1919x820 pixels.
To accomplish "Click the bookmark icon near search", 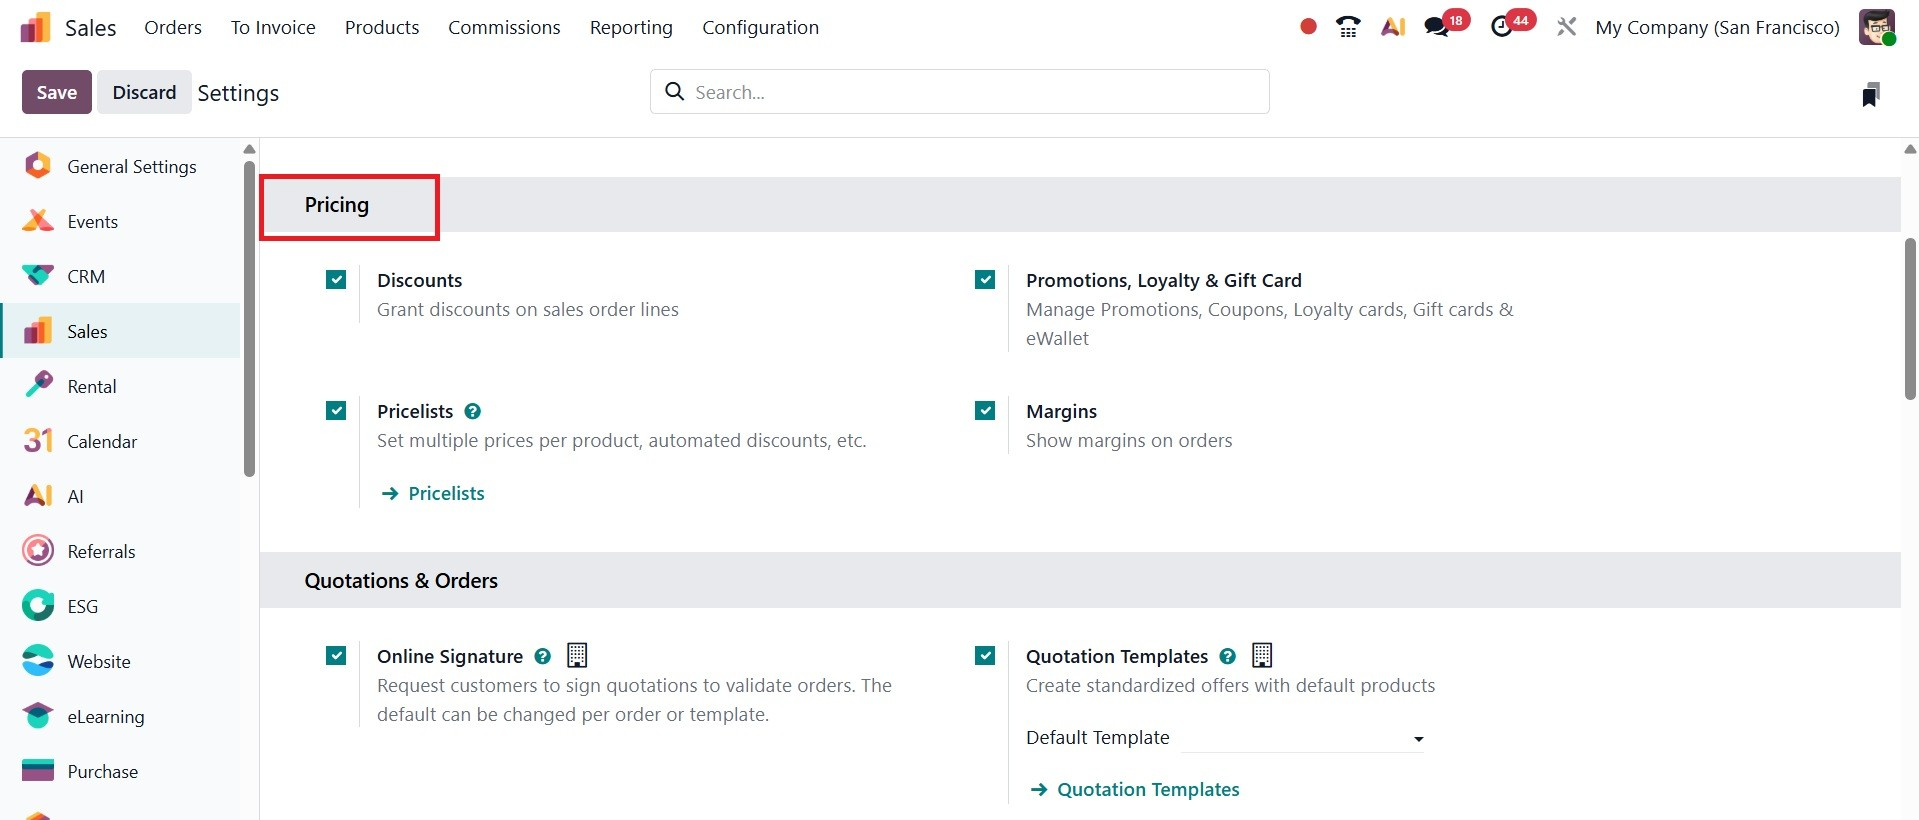I will (x=1870, y=94).
